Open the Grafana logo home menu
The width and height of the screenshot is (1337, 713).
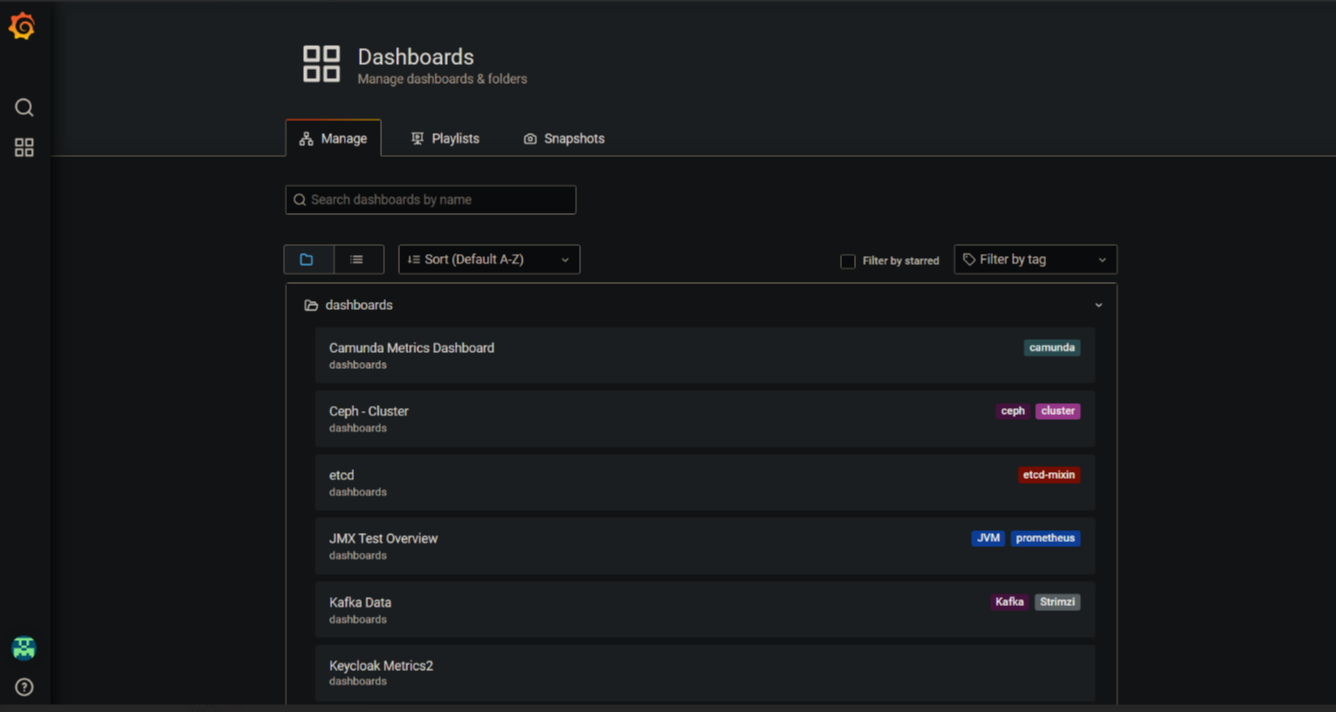[22, 26]
